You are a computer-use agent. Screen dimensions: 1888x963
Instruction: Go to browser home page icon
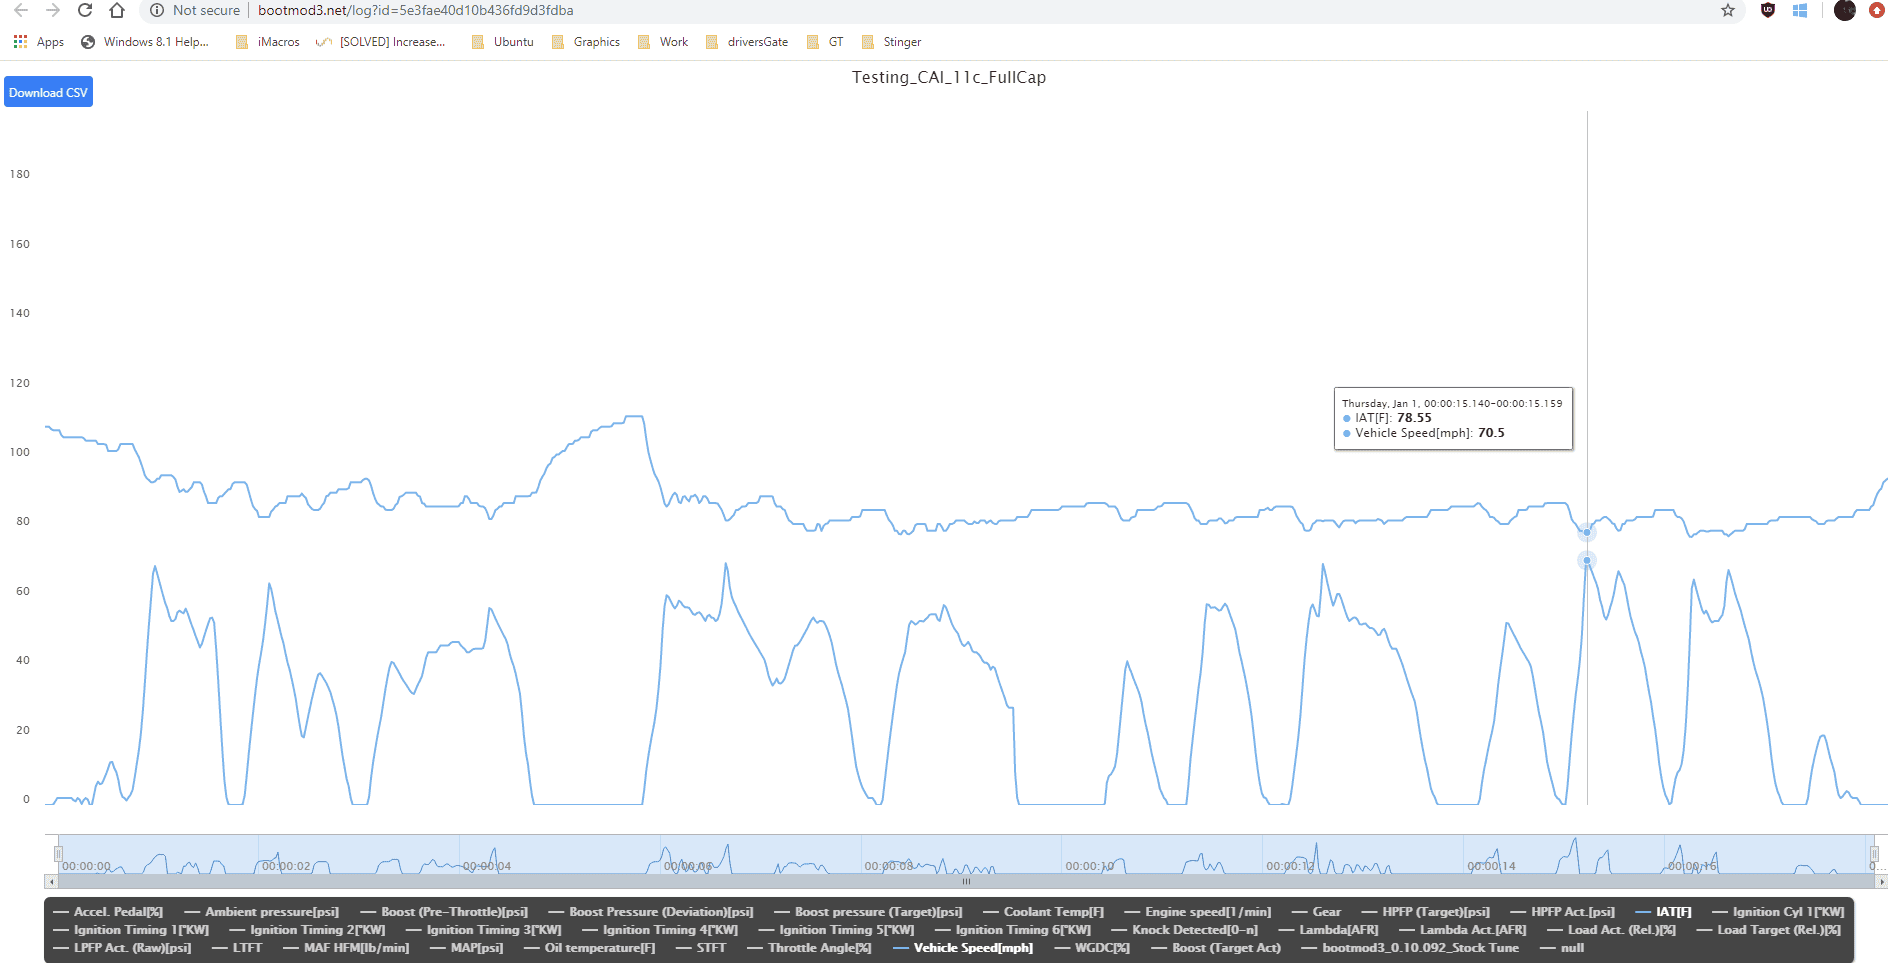tap(117, 10)
